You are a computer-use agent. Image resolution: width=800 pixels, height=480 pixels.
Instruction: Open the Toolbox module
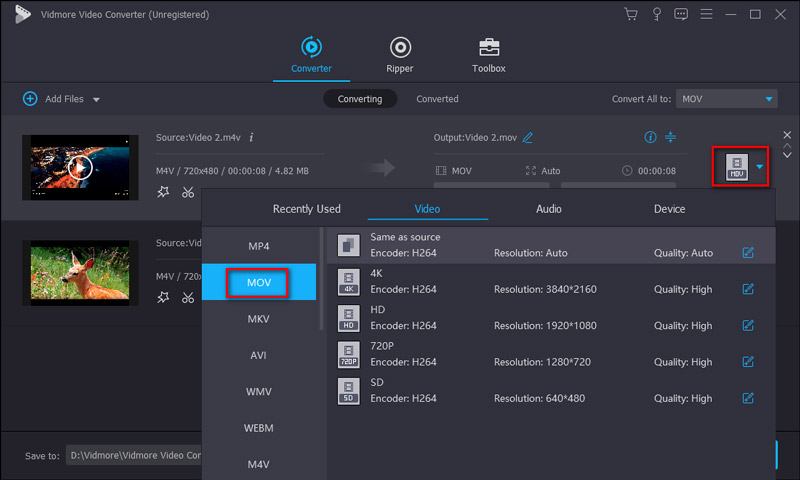(489, 54)
